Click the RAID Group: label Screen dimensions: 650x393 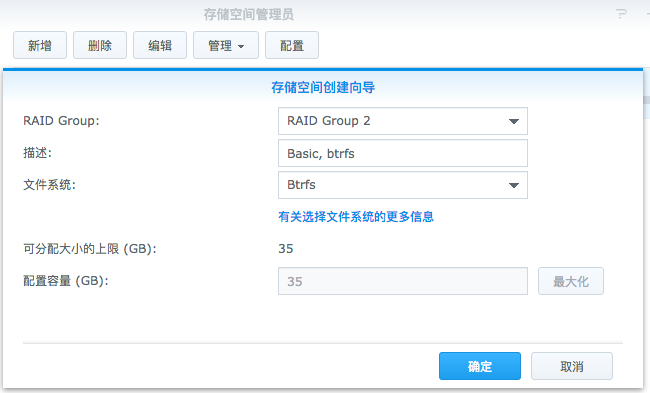(x=61, y=121)
